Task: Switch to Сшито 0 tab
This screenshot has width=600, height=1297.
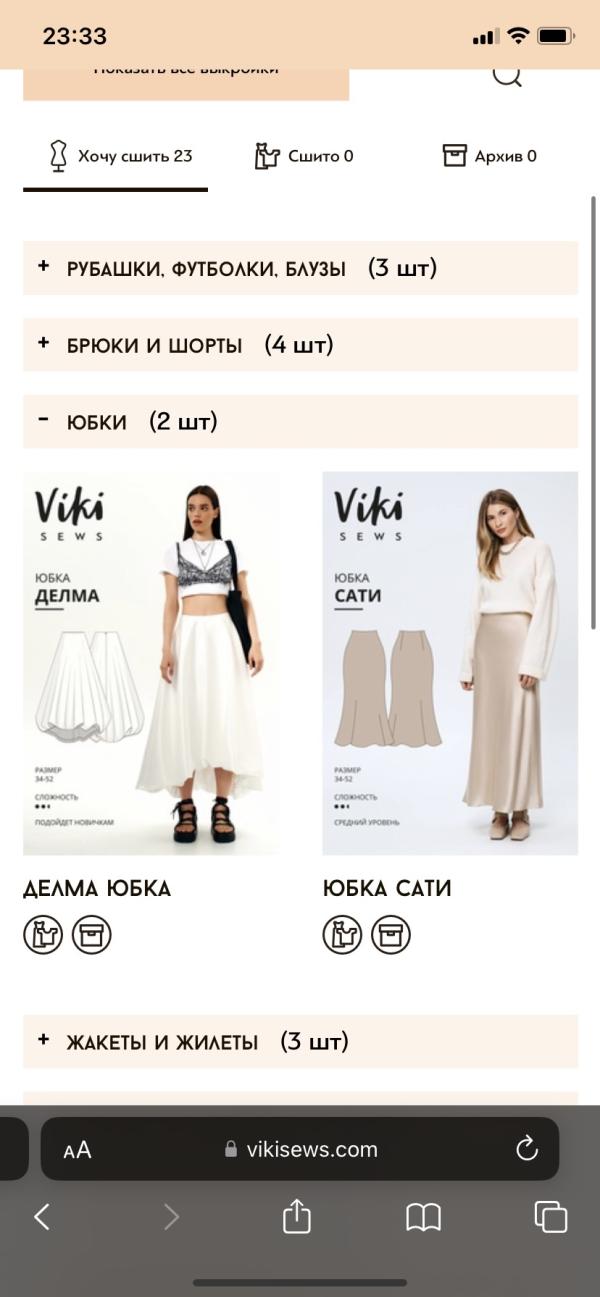Action: [x=304, y=156]
